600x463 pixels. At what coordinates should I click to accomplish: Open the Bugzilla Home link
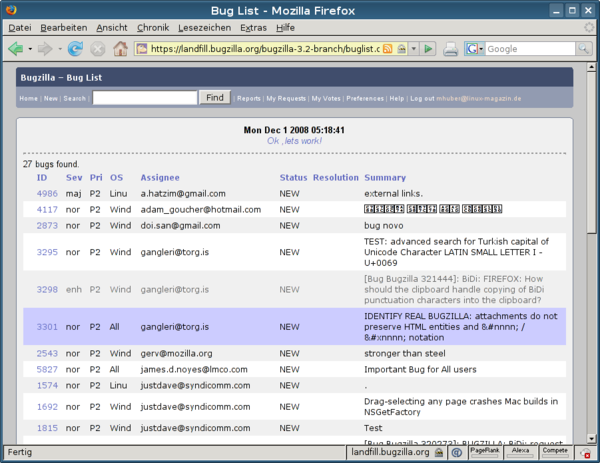[x=28, y=98]
